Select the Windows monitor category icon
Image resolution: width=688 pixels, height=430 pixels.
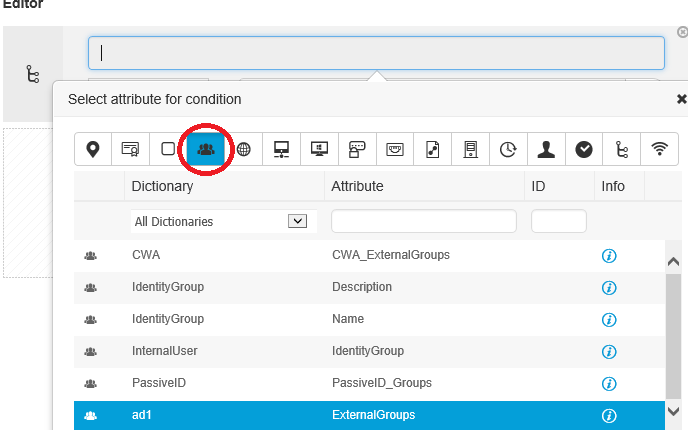[319, 149]
